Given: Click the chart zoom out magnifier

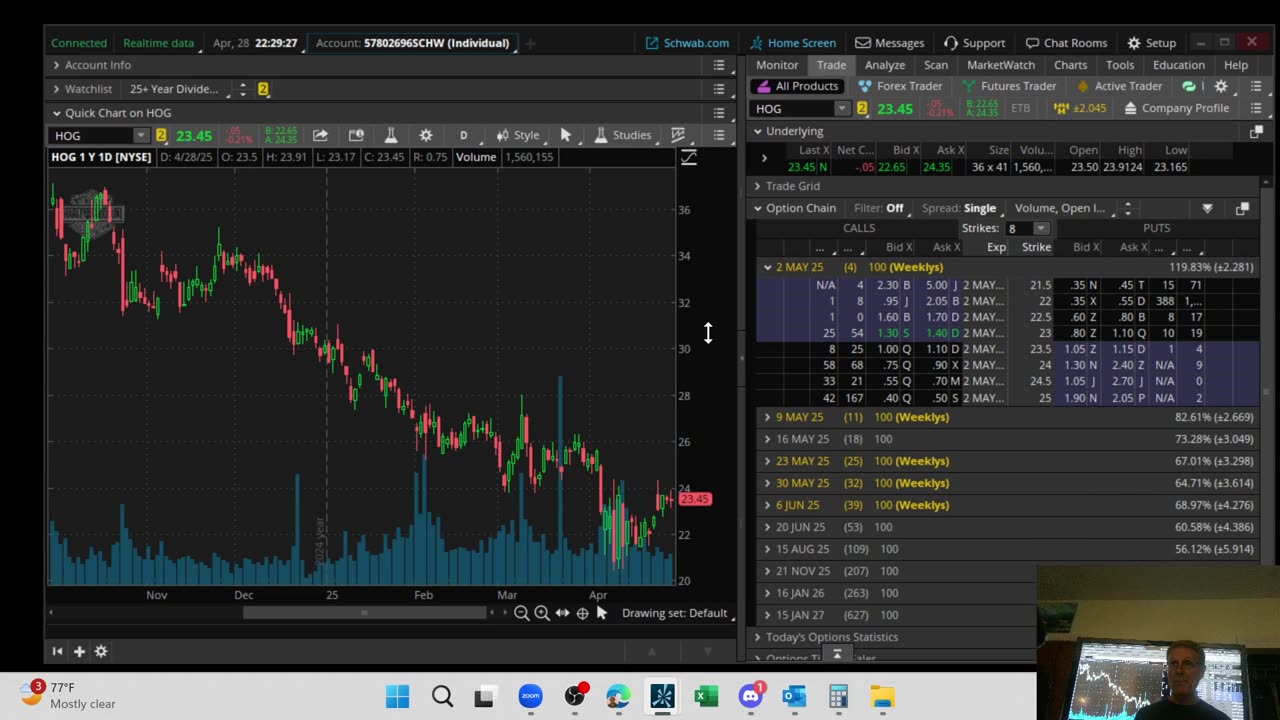Looking at the screenshot, I should click(521, 613).
